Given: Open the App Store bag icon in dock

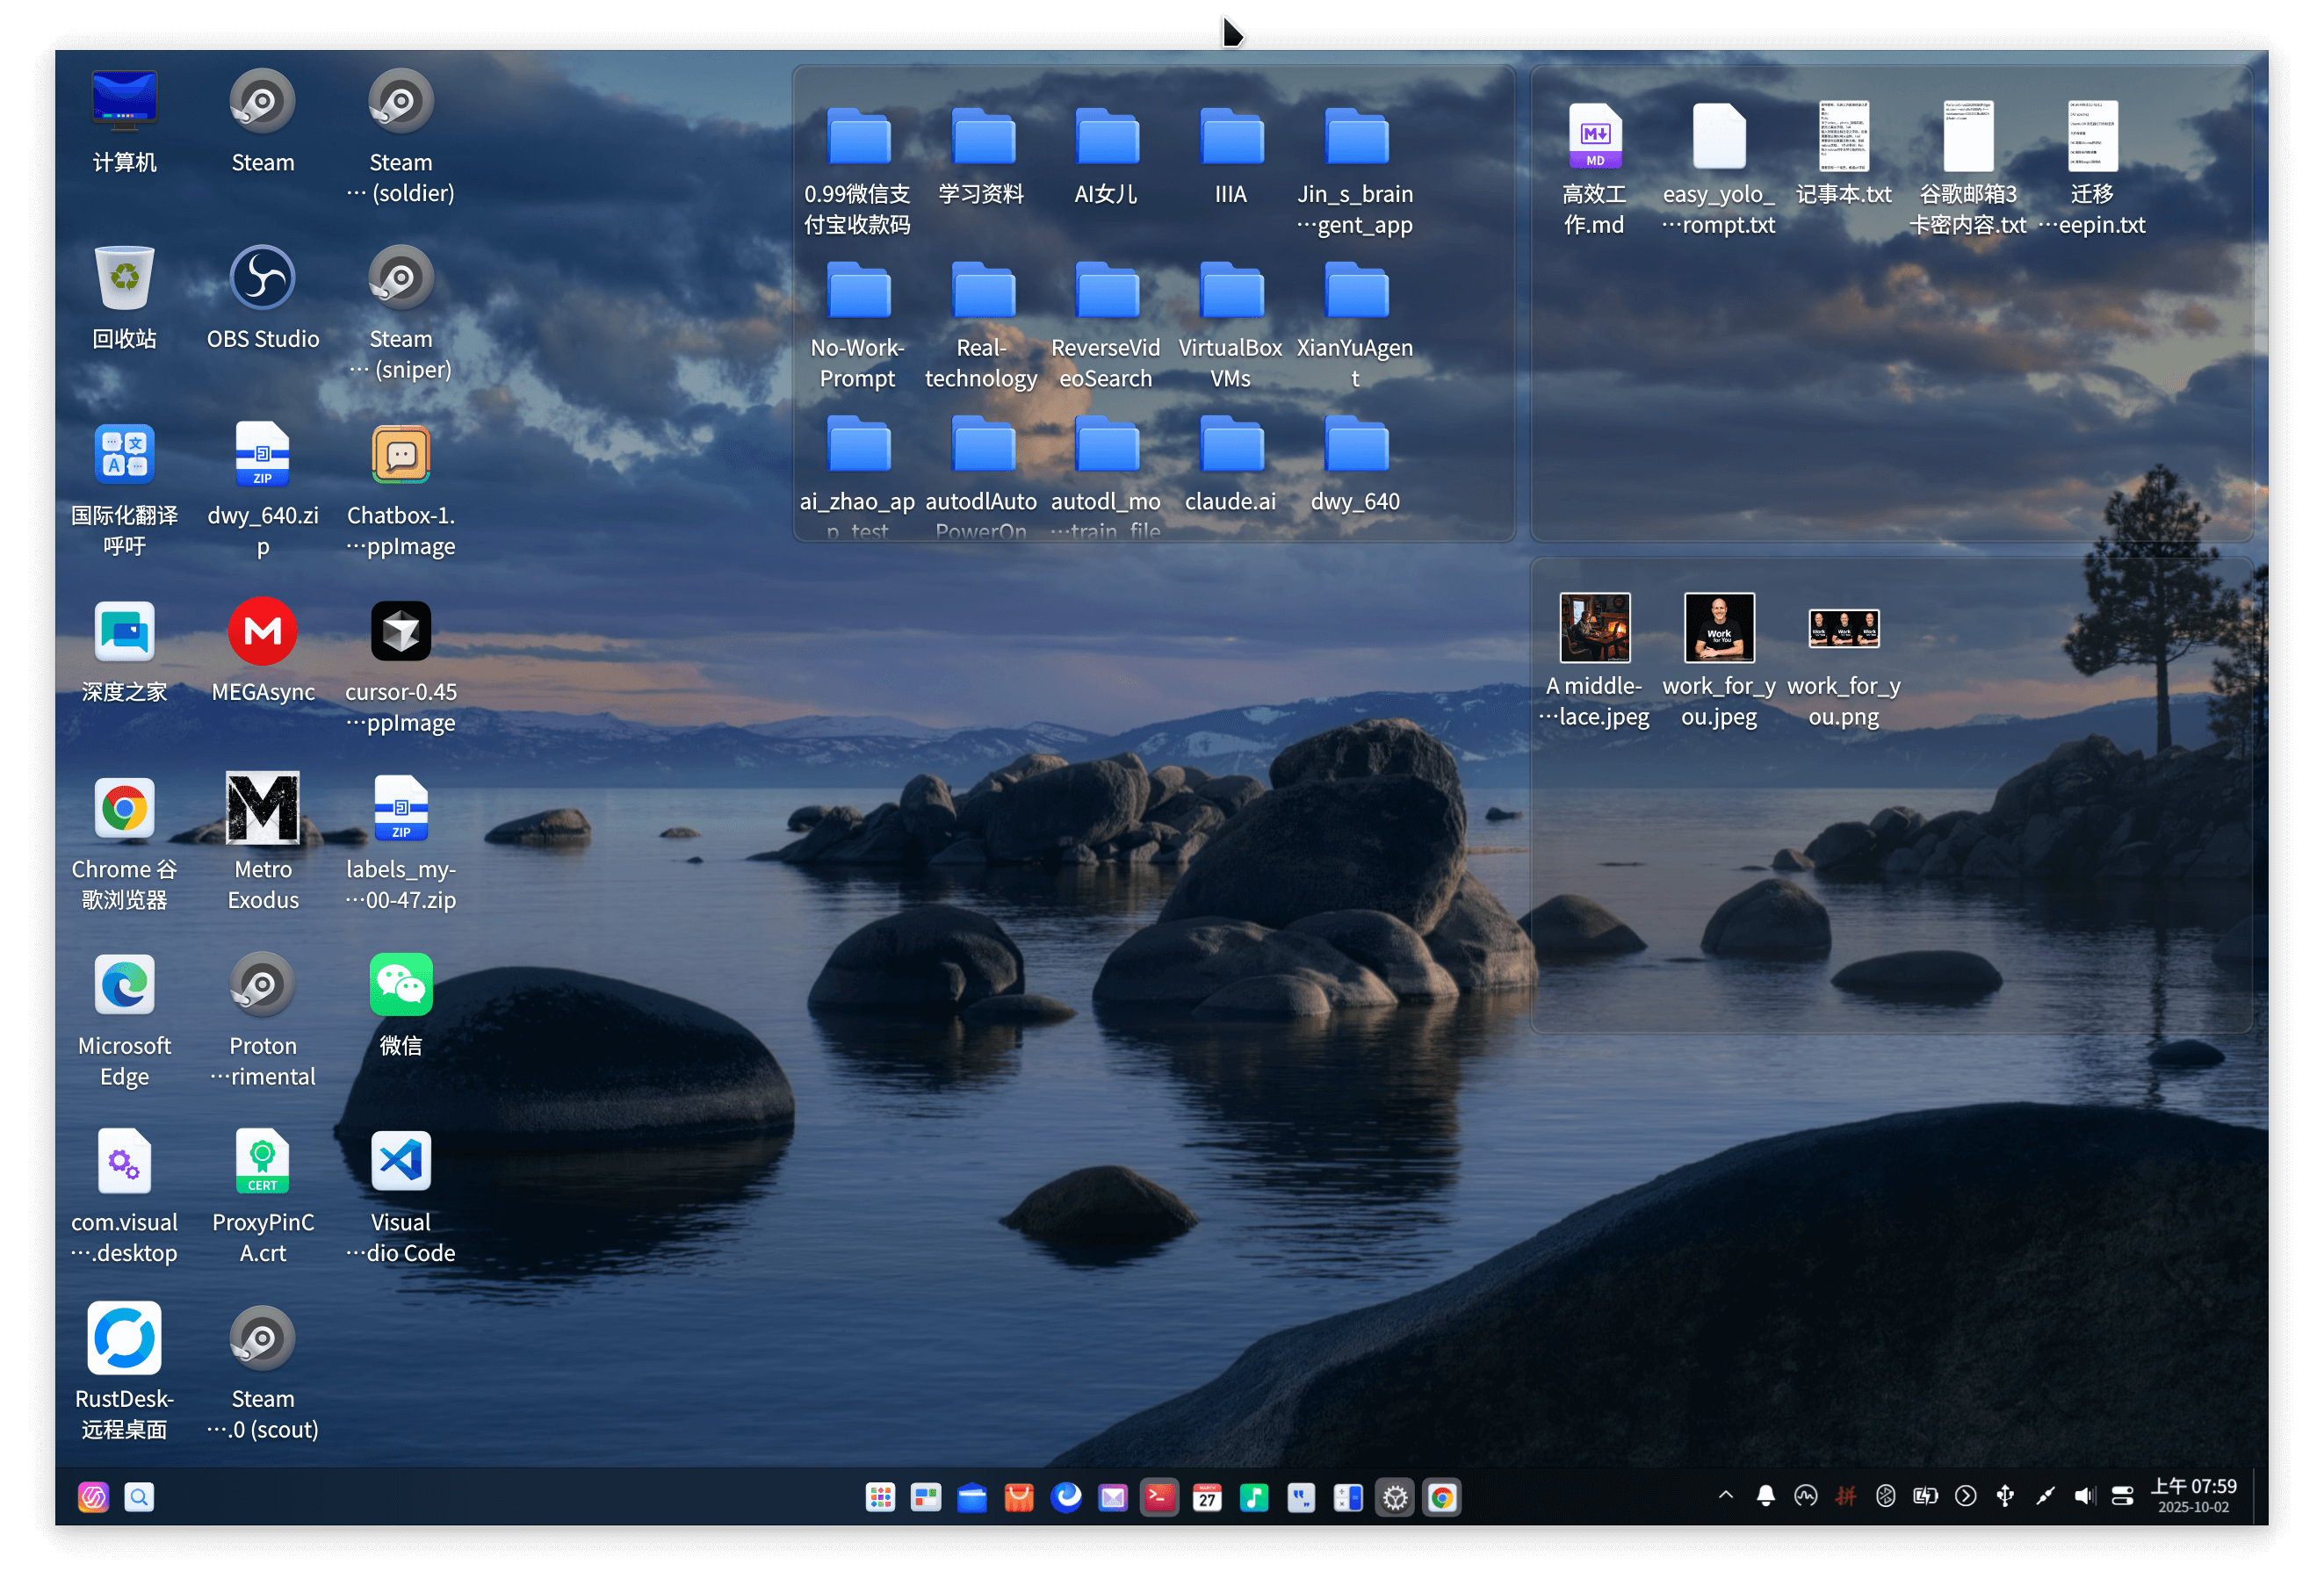Looking at the screenshot, I should pos(1019,1497).
